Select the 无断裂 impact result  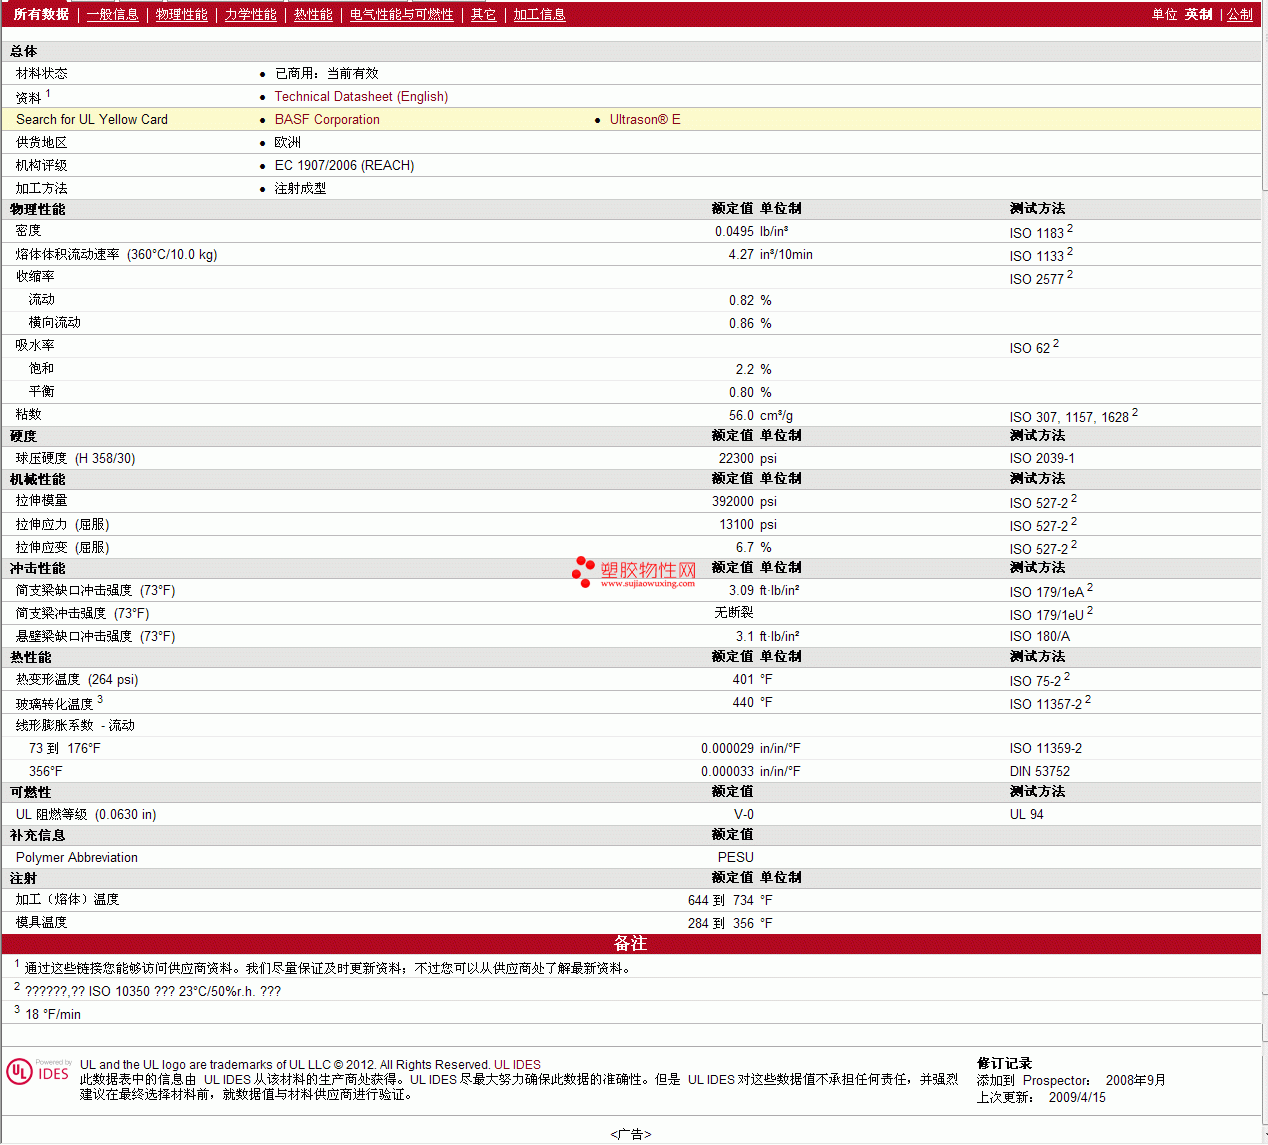coord(734,612)
